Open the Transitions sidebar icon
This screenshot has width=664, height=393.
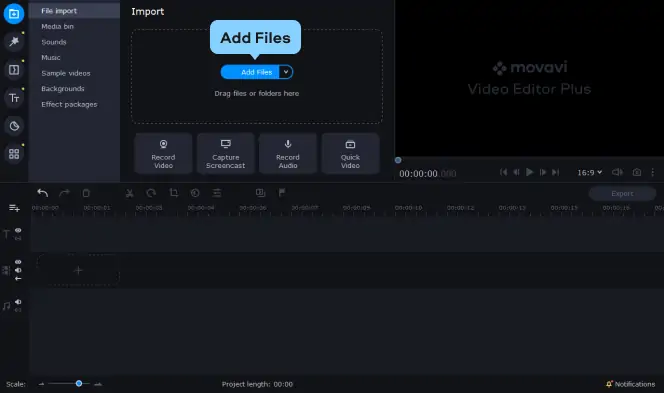click(14, 70)
